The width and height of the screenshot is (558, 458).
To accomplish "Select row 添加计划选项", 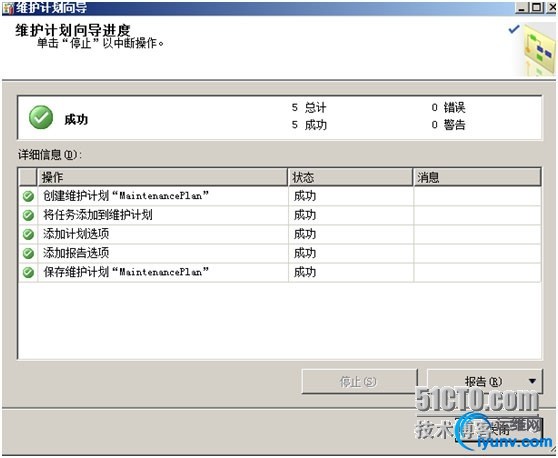I will 280,234.
